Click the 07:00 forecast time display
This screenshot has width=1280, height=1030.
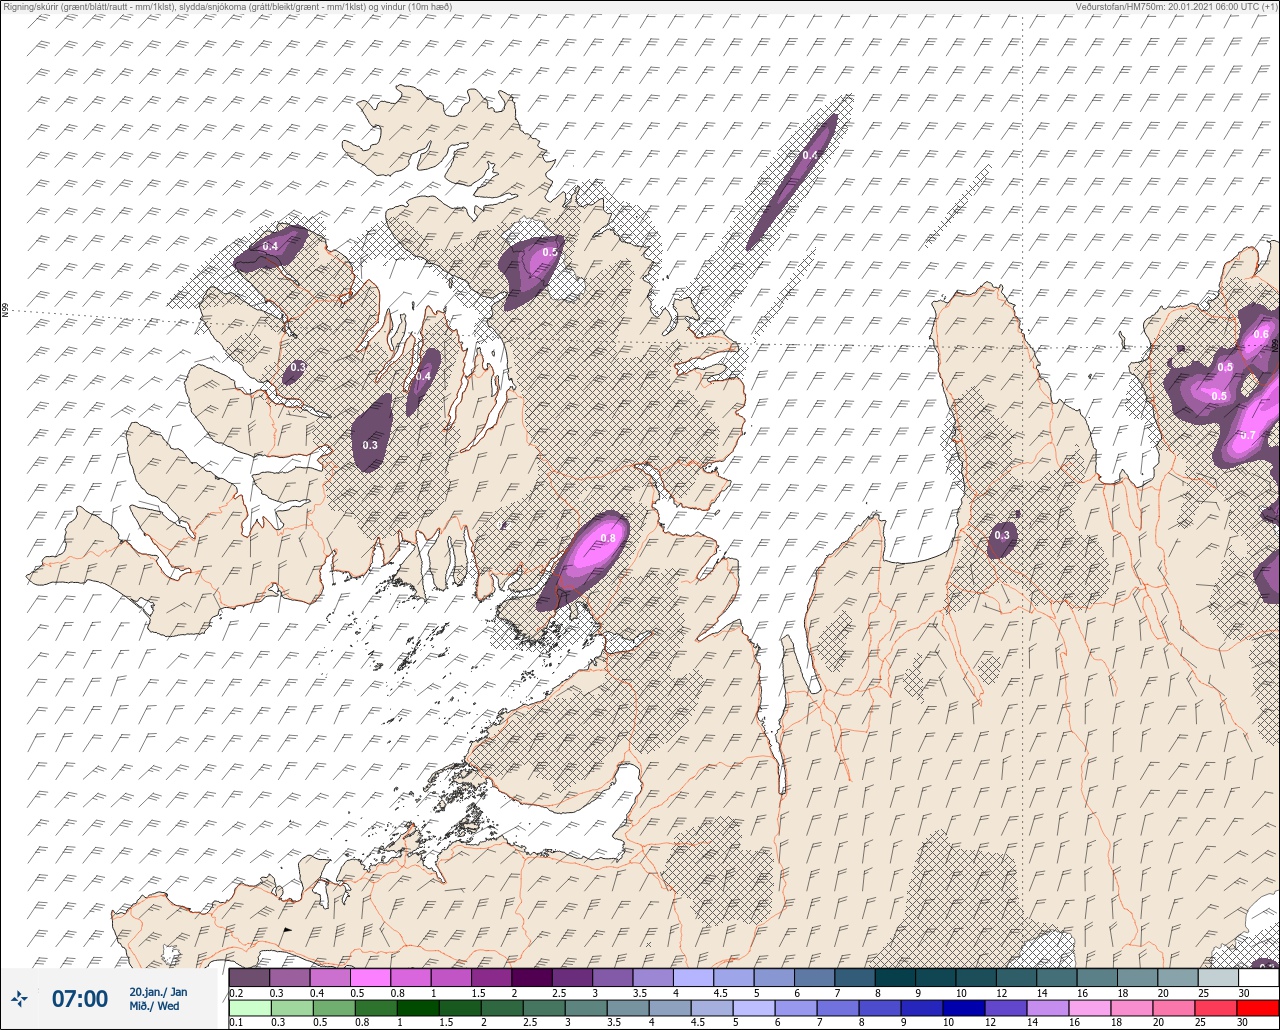tap(79, 998)
